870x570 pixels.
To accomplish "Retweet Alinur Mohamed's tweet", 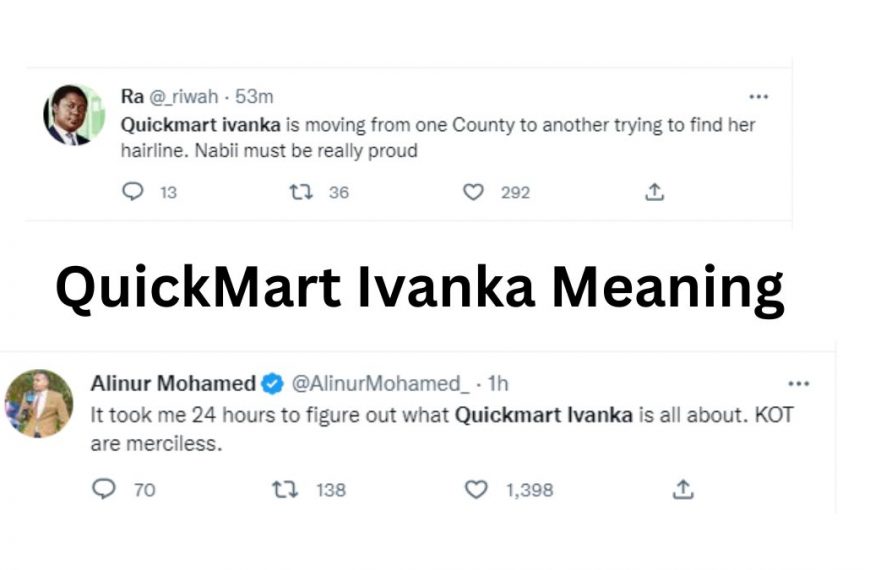I will click(x=285, y=489).
